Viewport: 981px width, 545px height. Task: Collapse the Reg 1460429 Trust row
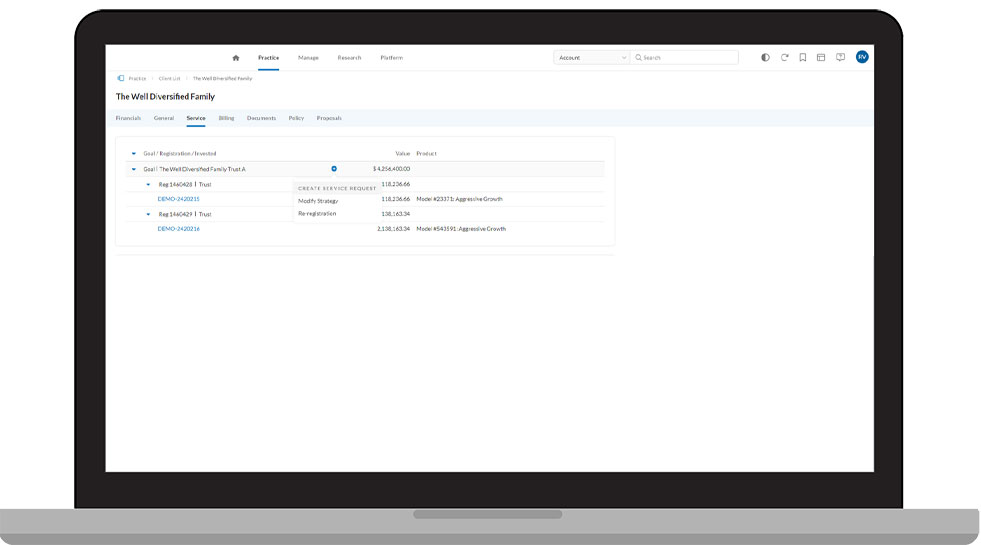pyautogui.click(x=148, y=214)
